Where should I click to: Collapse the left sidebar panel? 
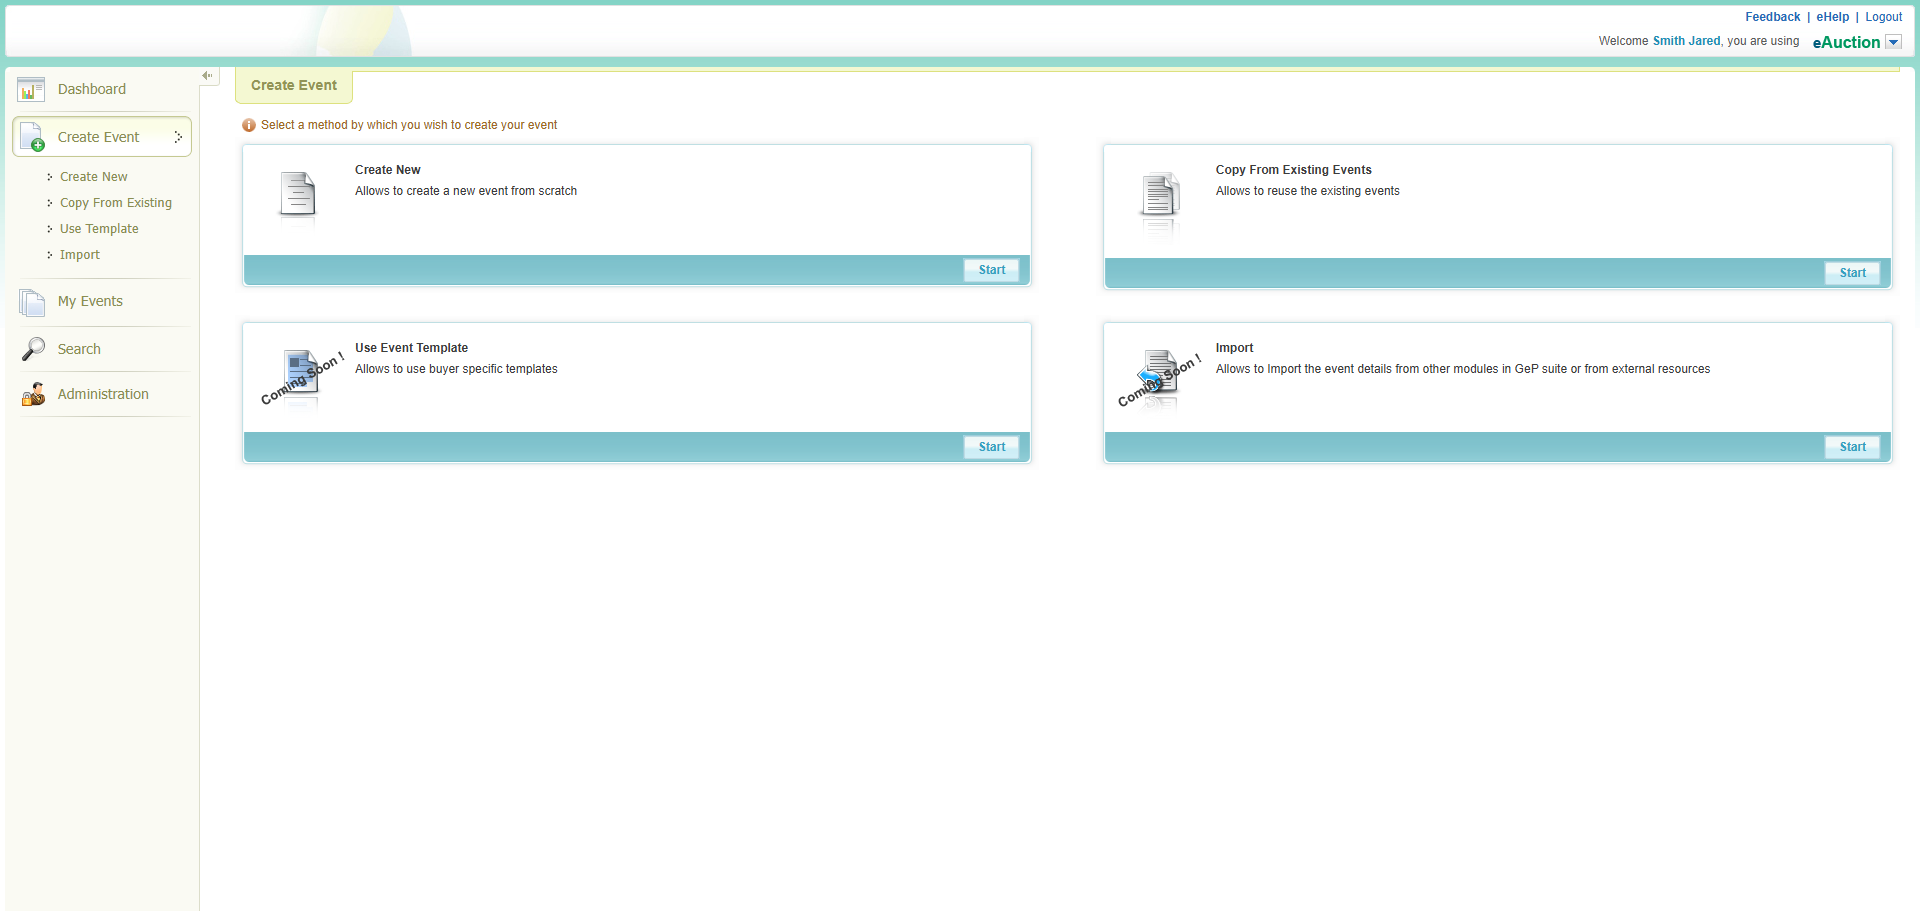207,76
